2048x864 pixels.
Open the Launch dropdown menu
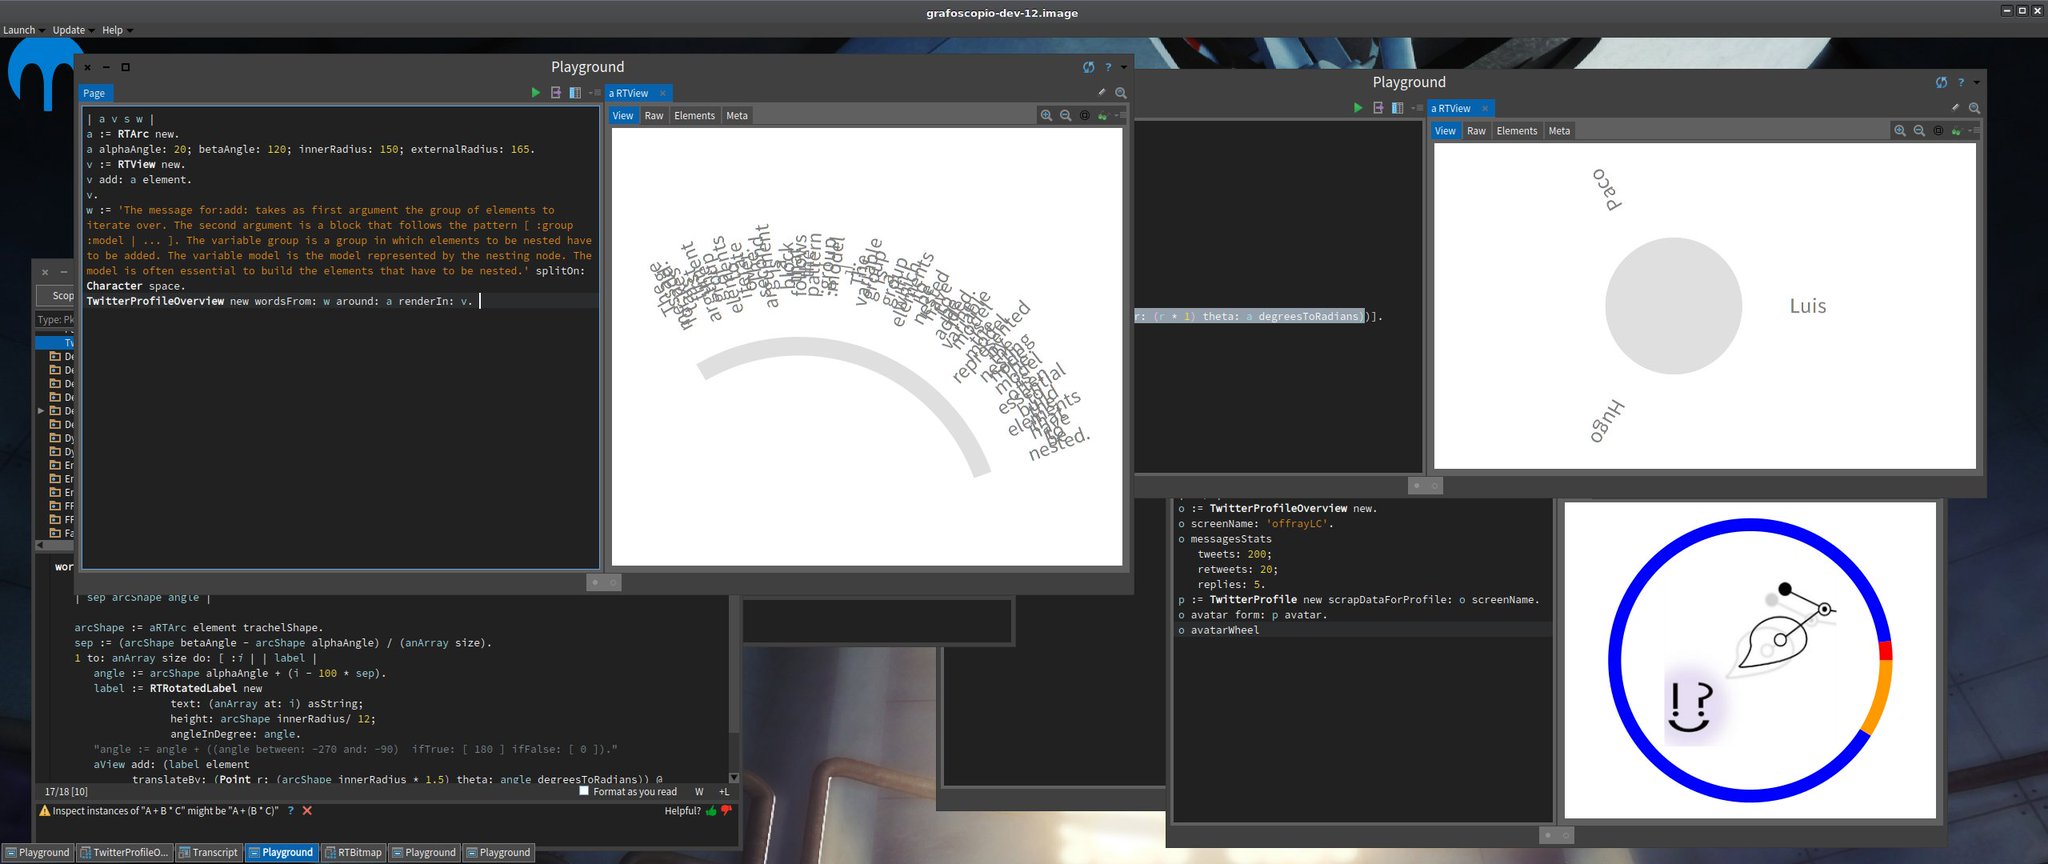20,30
